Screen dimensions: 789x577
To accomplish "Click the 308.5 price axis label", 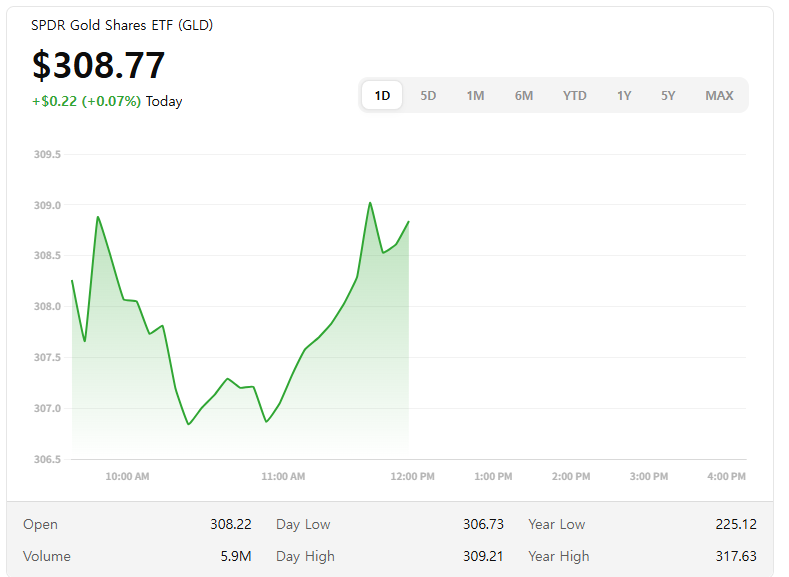I will pos(47,256).
